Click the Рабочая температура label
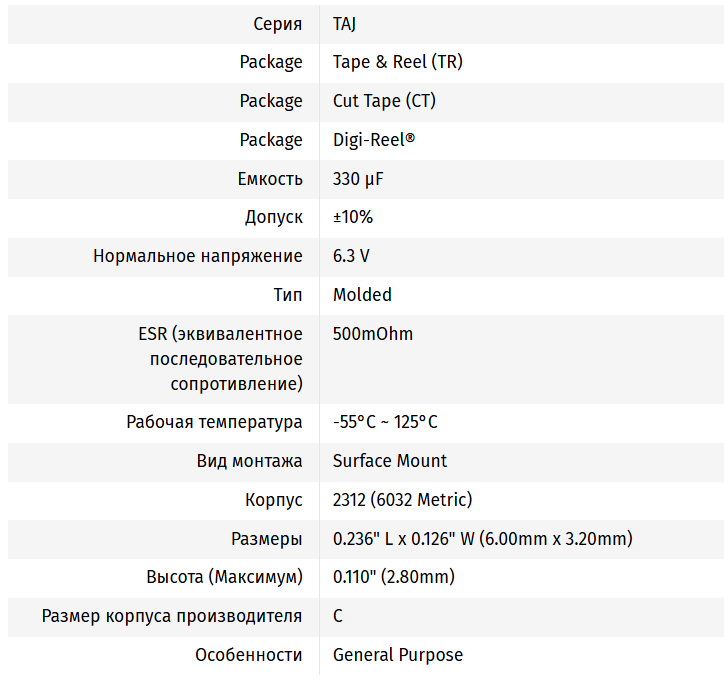Screen dimensions: 724x684 click(x=215, y=422)
